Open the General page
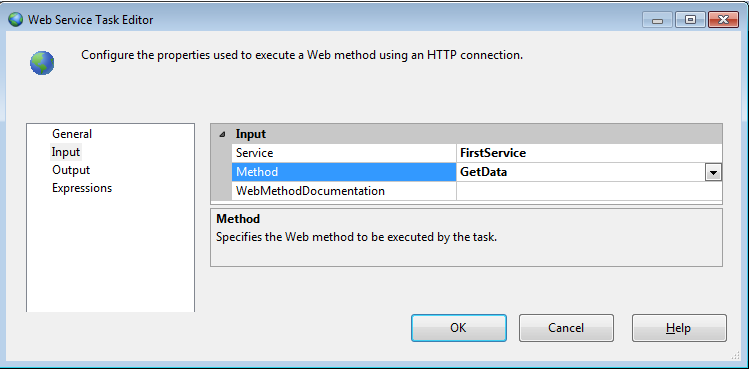This screenshot has width=749, height=369. 72,134
